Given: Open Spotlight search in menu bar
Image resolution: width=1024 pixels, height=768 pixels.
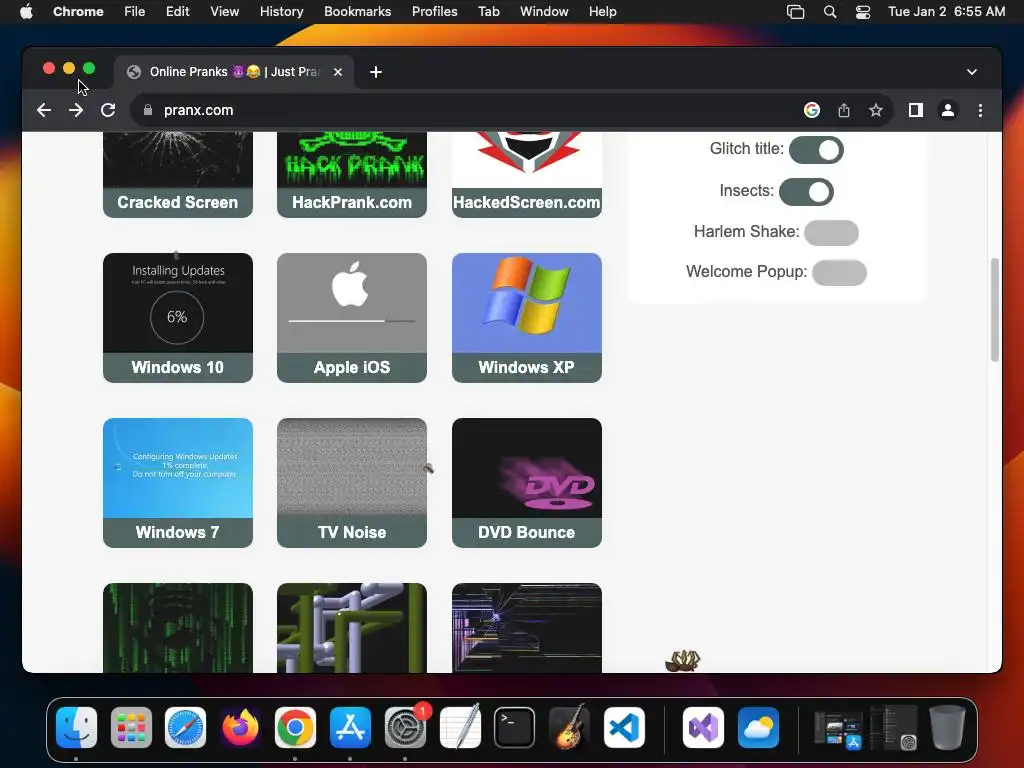Looking at the screenshot, I should [x=829, y=12].
